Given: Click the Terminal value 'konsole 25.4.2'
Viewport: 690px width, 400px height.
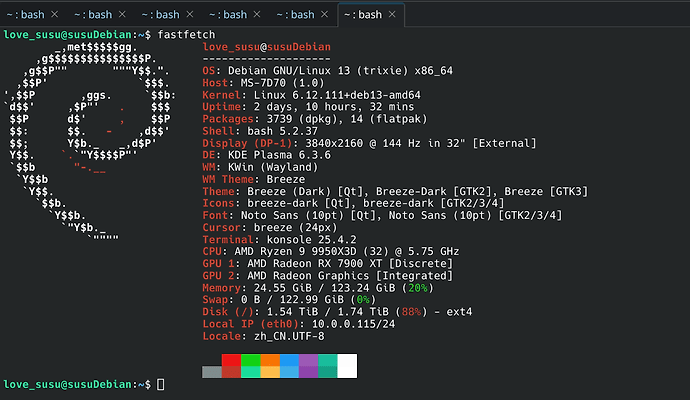Looking at the screenshot, I should pyautogui.click(x=312, y=240).
